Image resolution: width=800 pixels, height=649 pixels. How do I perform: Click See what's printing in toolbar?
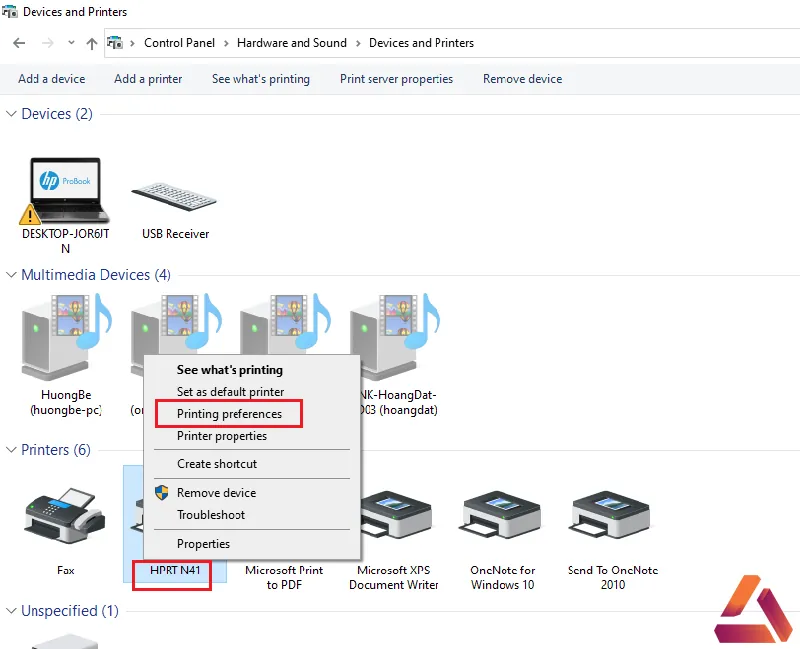pyautogui.click(x=261, y=79)
